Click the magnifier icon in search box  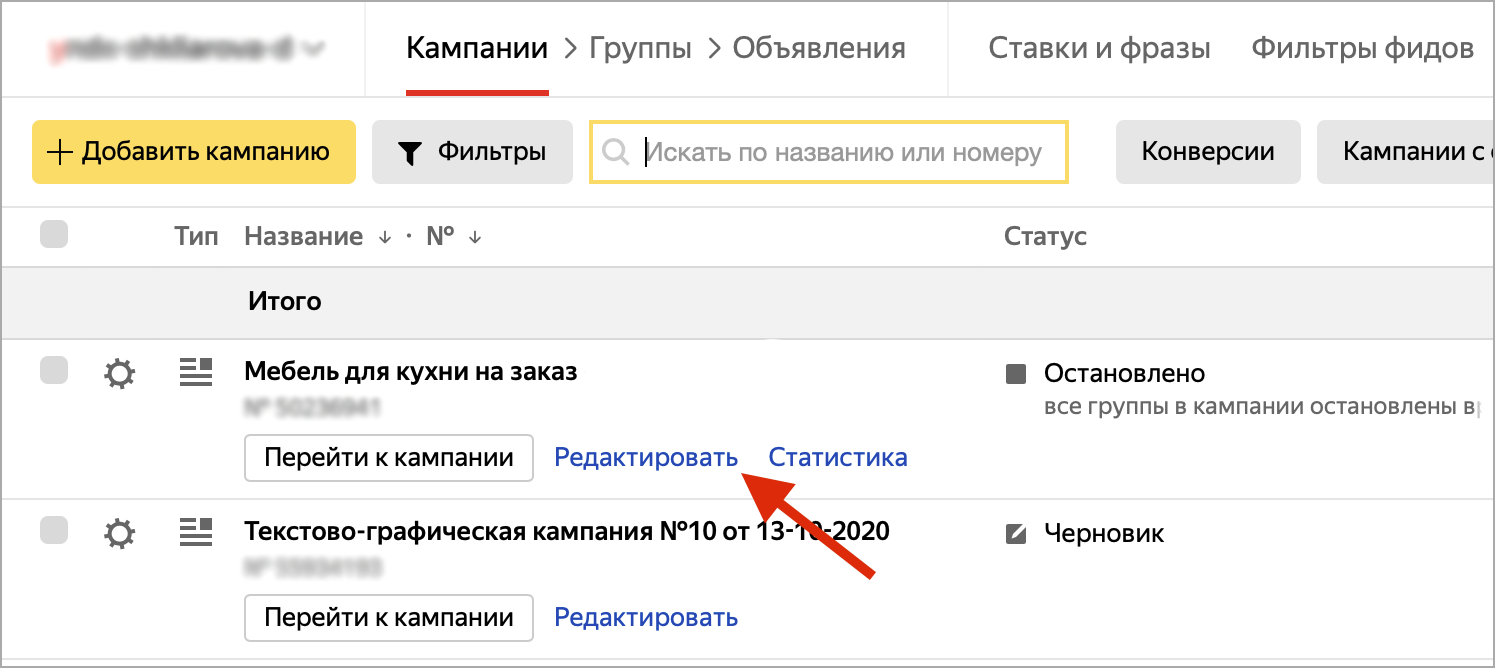pos(617,152)
